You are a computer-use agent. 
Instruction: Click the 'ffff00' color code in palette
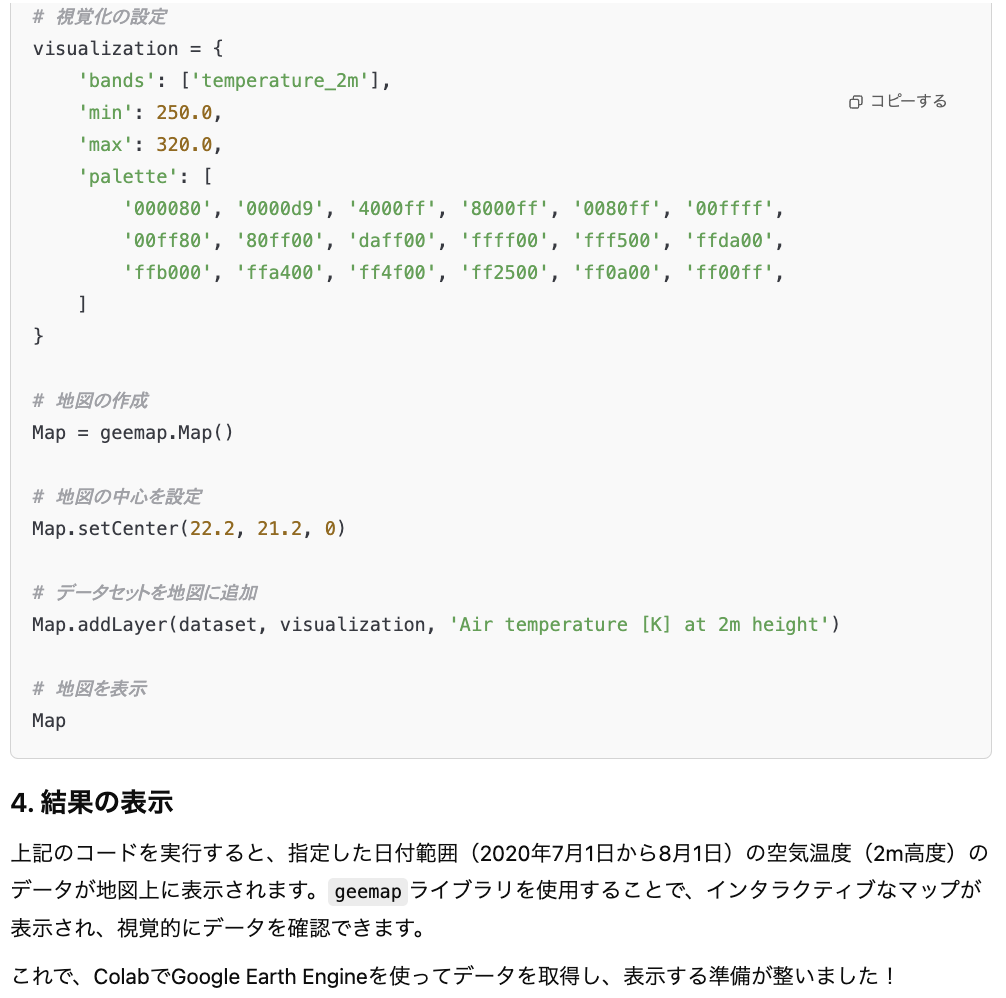tap(504, 241)
